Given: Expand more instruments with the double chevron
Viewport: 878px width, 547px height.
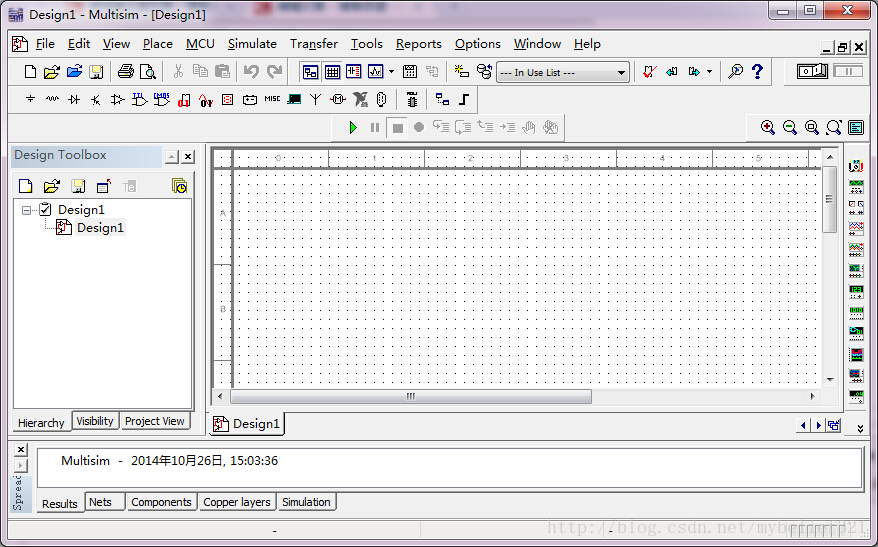Looking at the screenshot, I should (x=860, y=428).
